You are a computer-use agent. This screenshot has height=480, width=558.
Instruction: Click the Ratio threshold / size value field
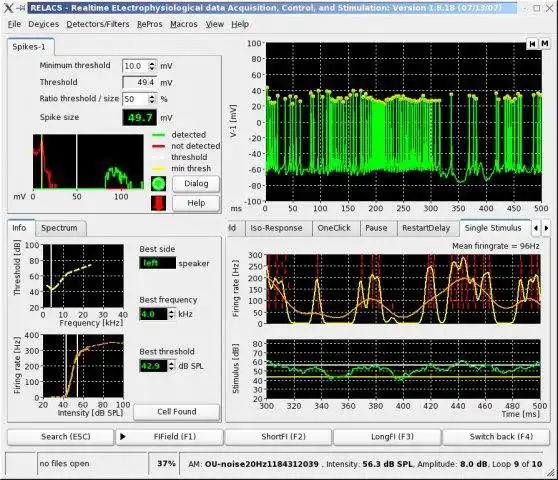135,99
